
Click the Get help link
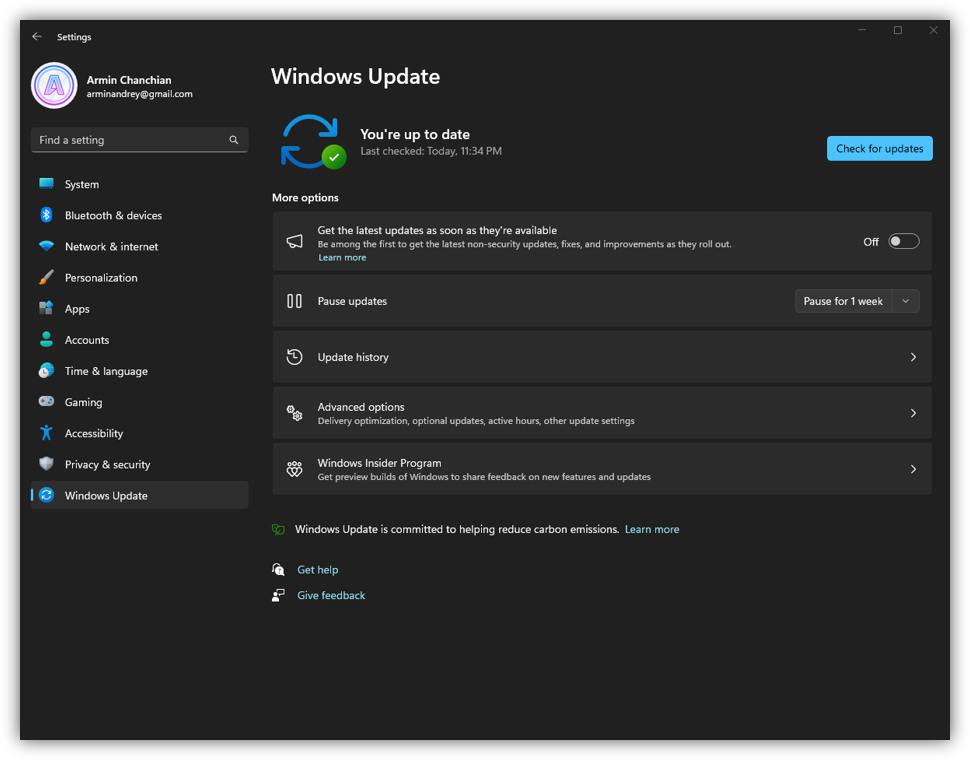tap(318, 570)
